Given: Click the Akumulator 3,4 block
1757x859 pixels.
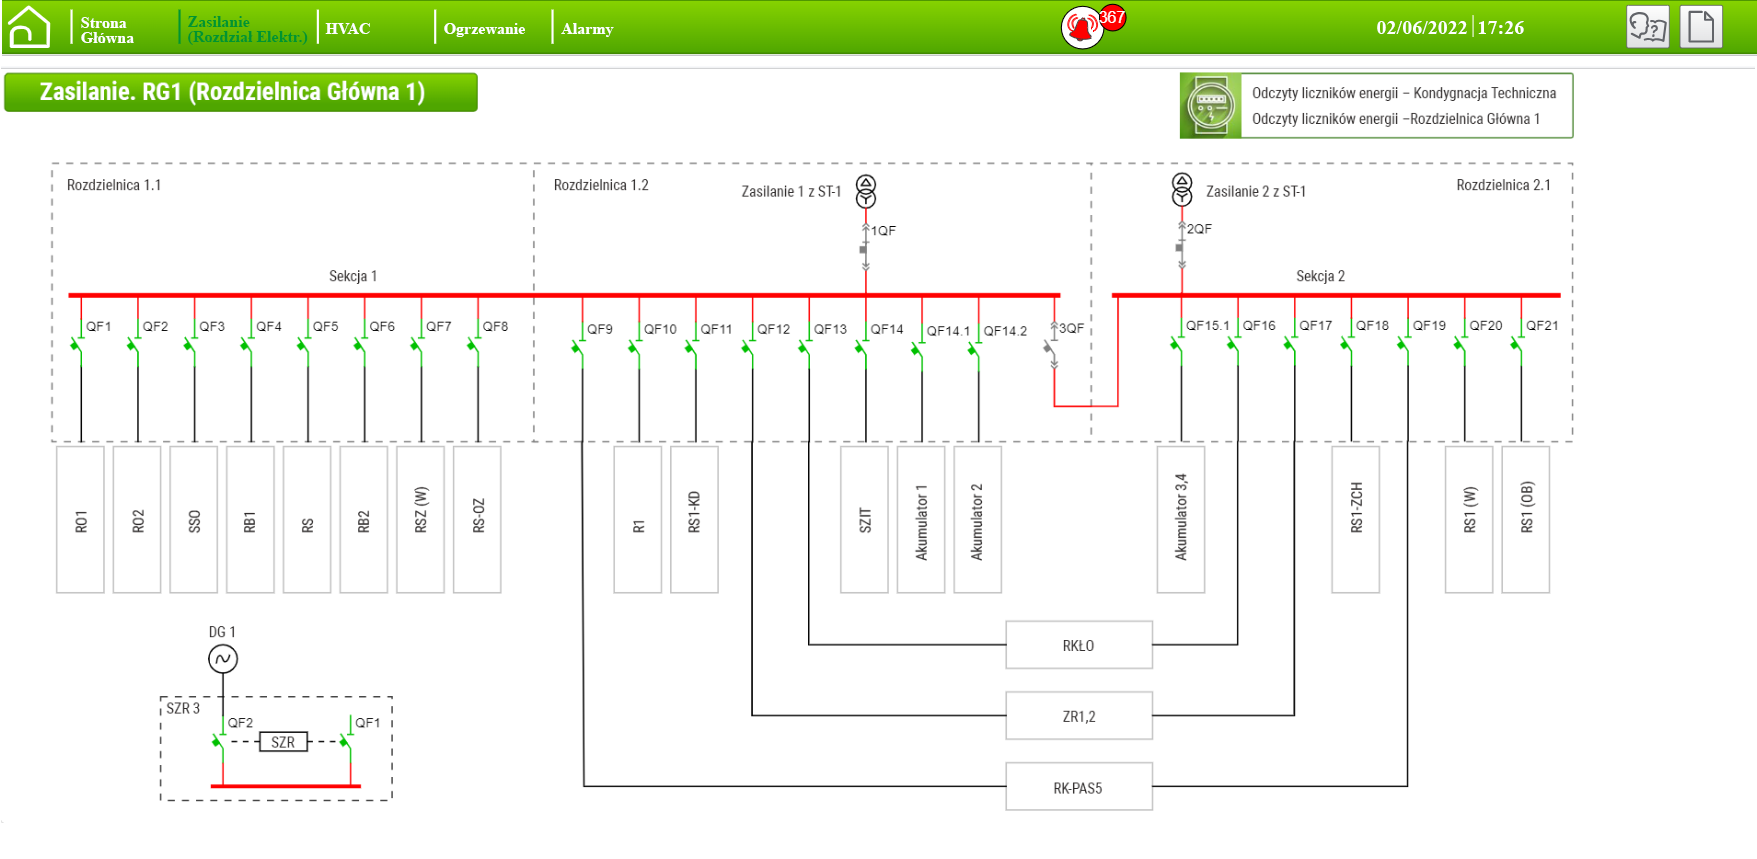Looking at the screenshot, I should click(x=1181, y=519).
